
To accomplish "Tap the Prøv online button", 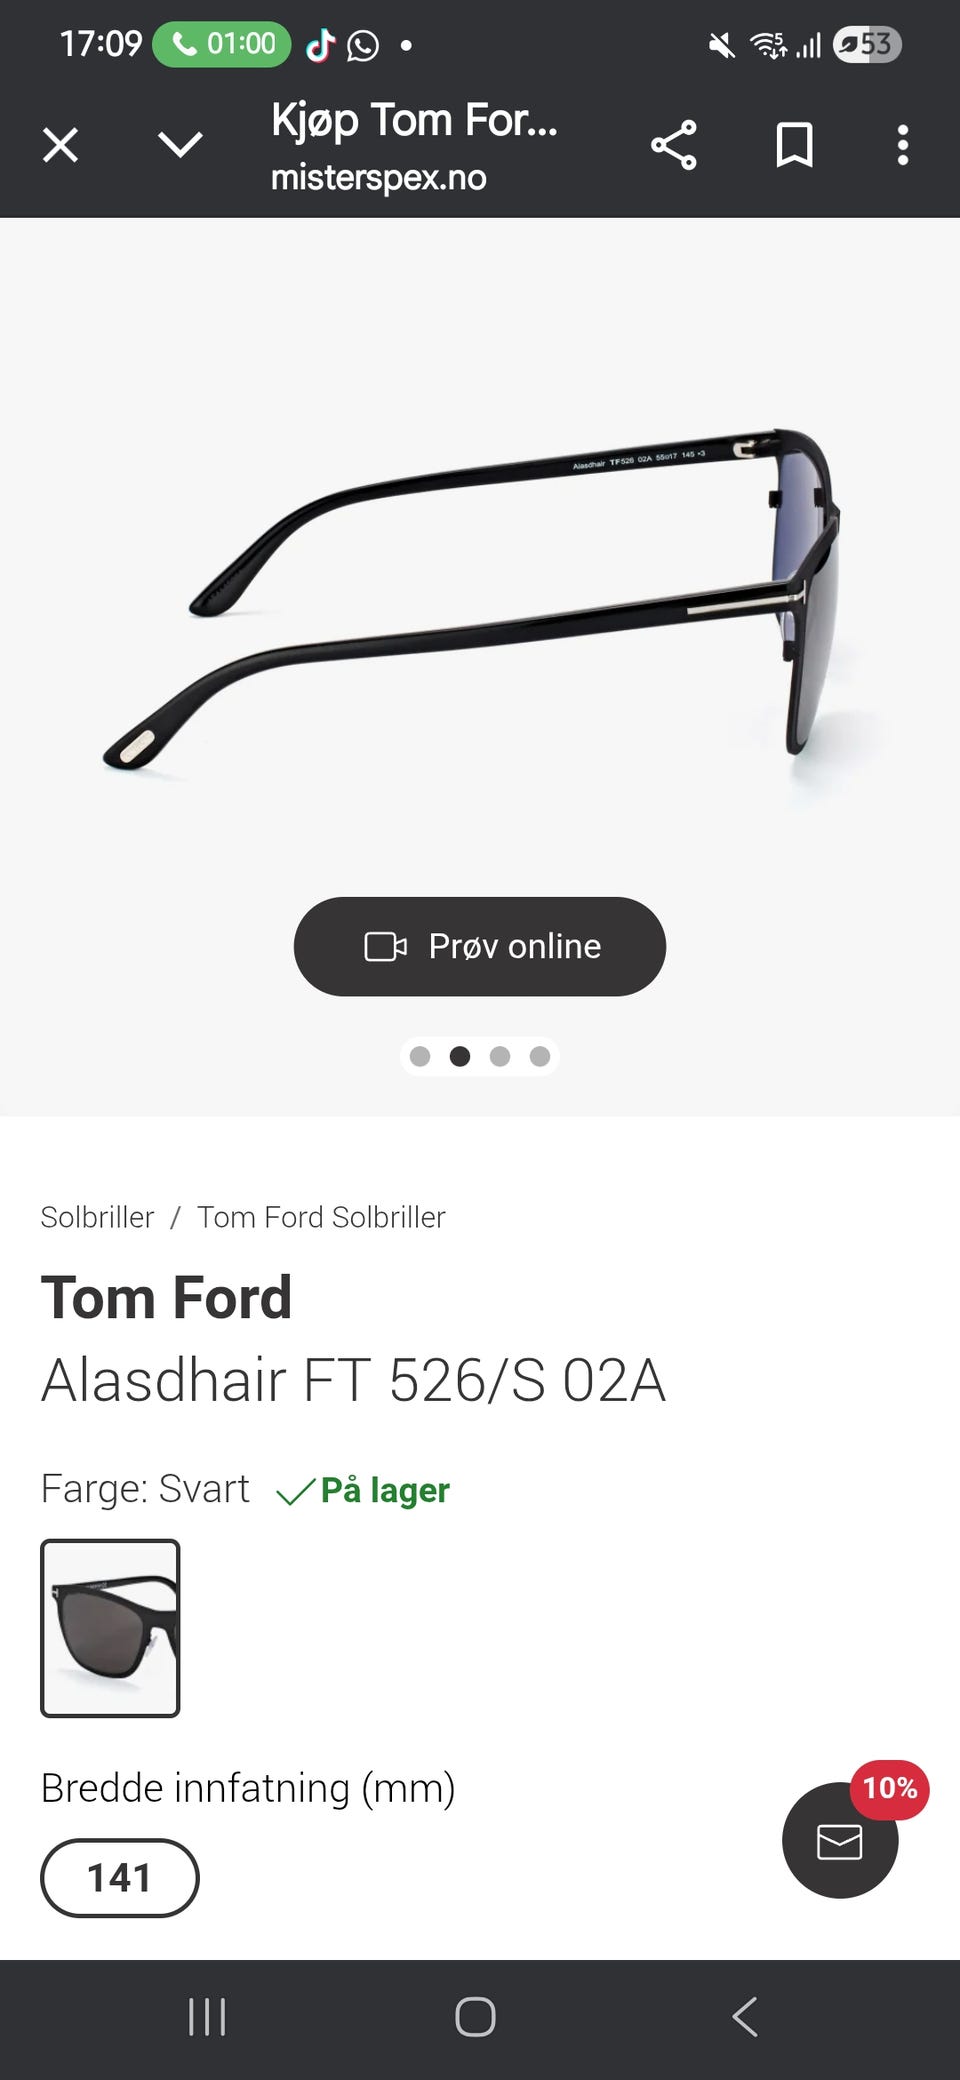I will (x=480, y=946).
